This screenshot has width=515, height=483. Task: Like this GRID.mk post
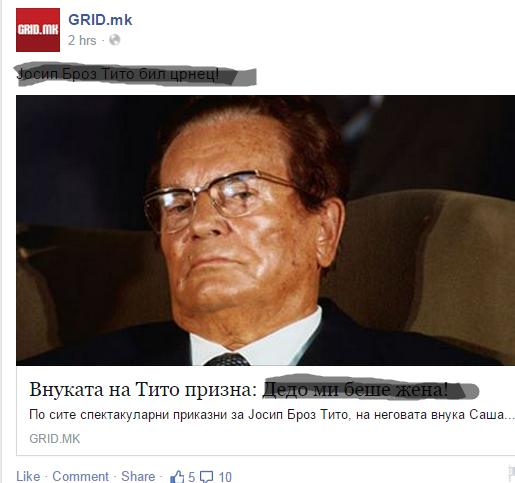(x=28, y=476)
